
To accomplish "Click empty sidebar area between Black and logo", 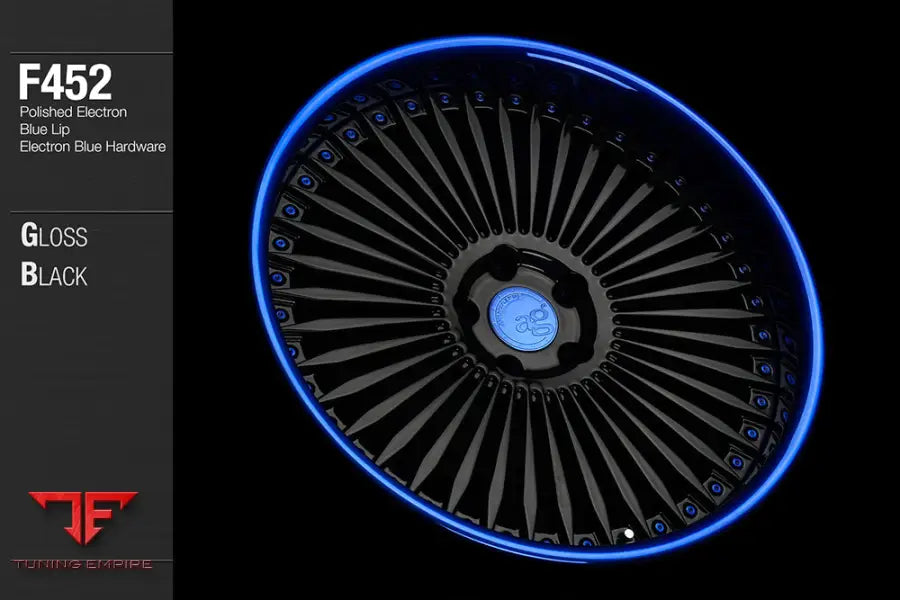I will coord(85,390).
